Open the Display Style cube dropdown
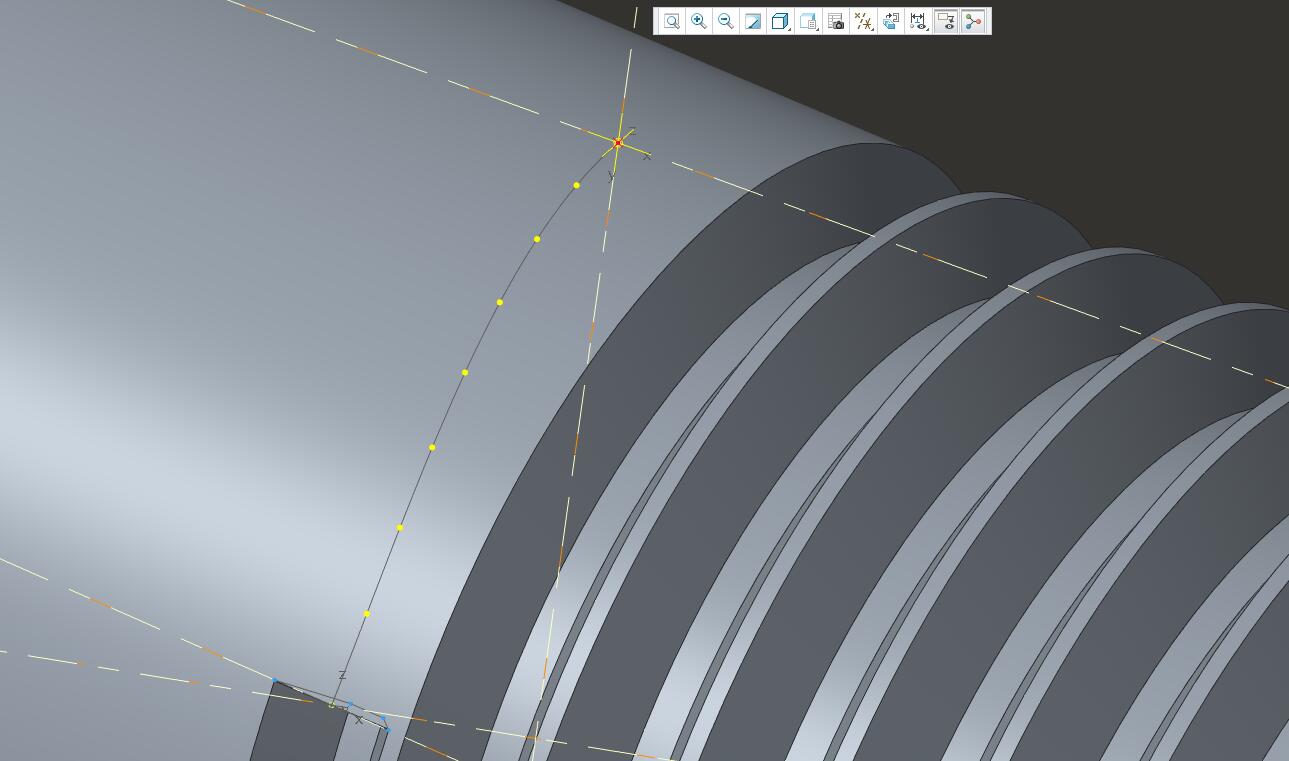Screen dimensions: 1289x761 point(781,21)
